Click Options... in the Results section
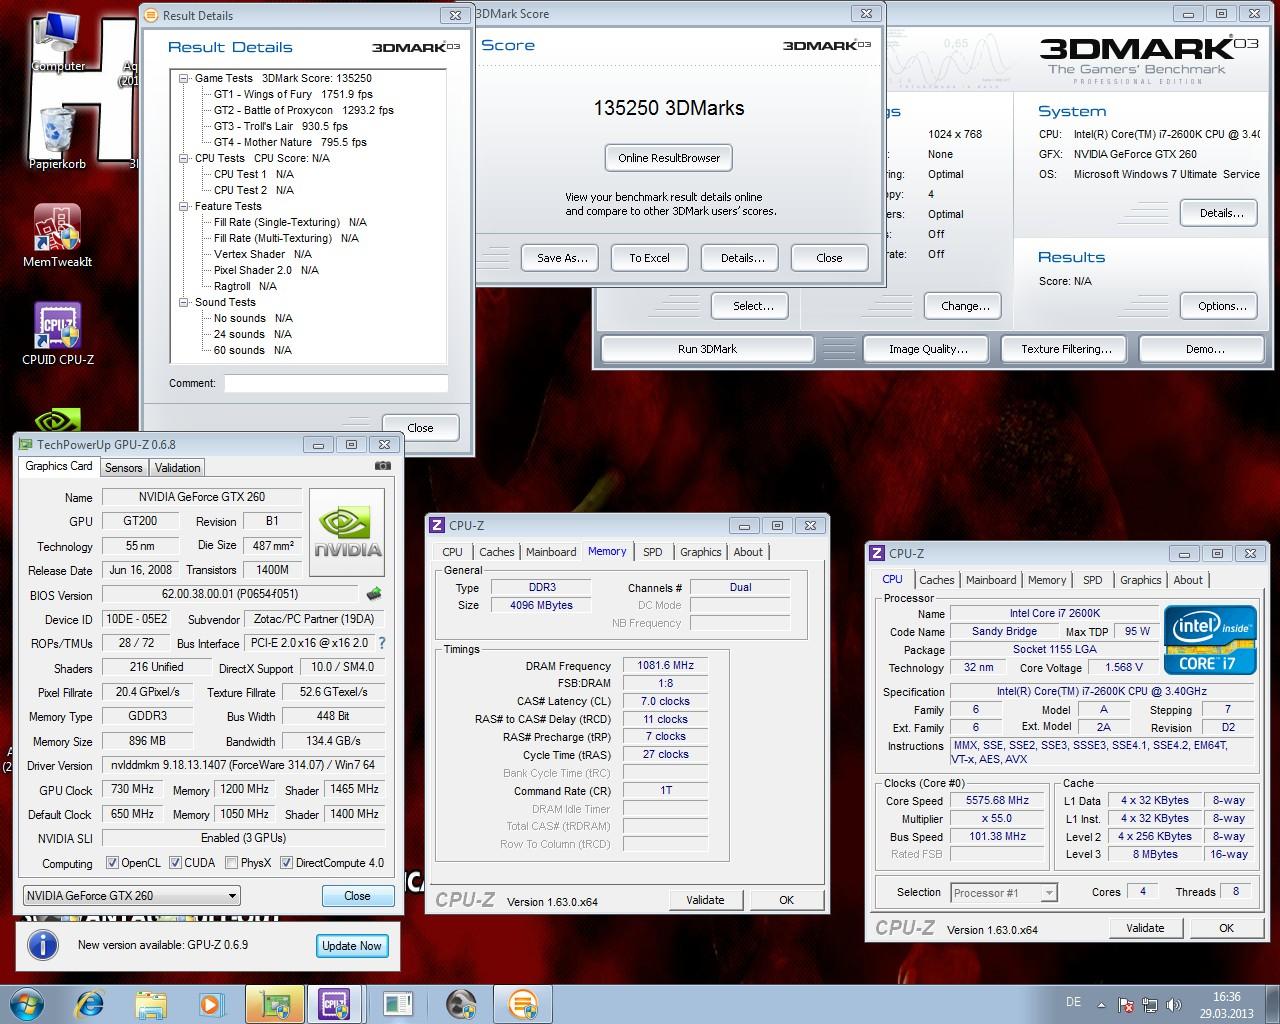This screenshot has height=1024, width=1280. click(x=1221, y=306)
